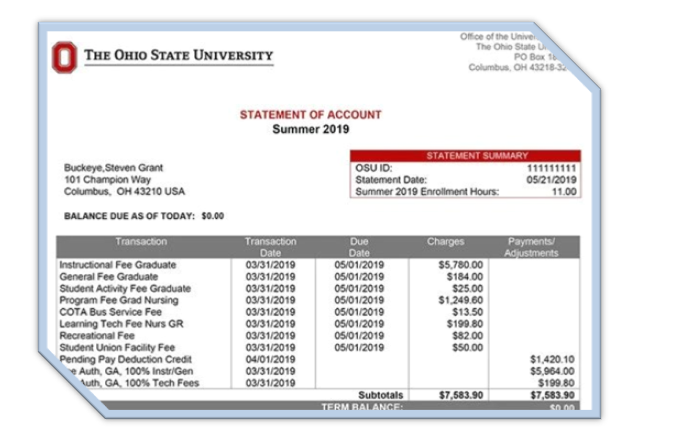Select the OSU ID value 111111111

tap(551, 168)
